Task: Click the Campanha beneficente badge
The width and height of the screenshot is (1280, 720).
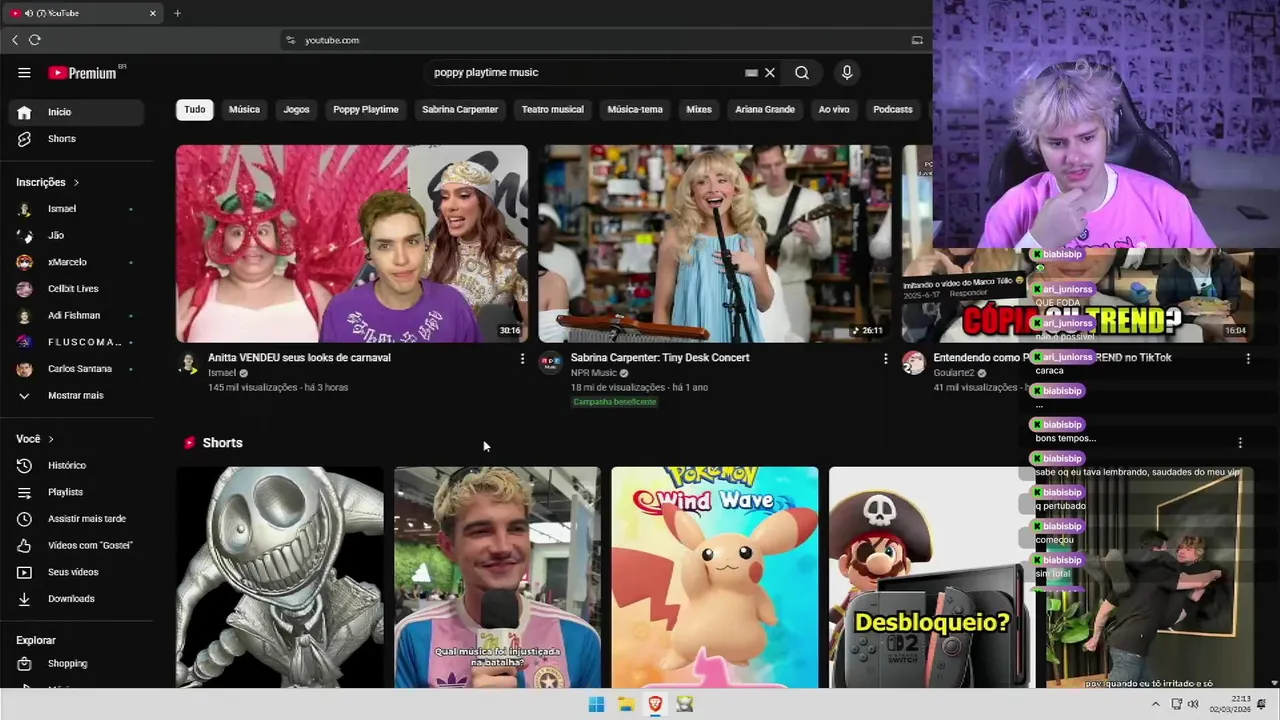Action: click(615, 402)
